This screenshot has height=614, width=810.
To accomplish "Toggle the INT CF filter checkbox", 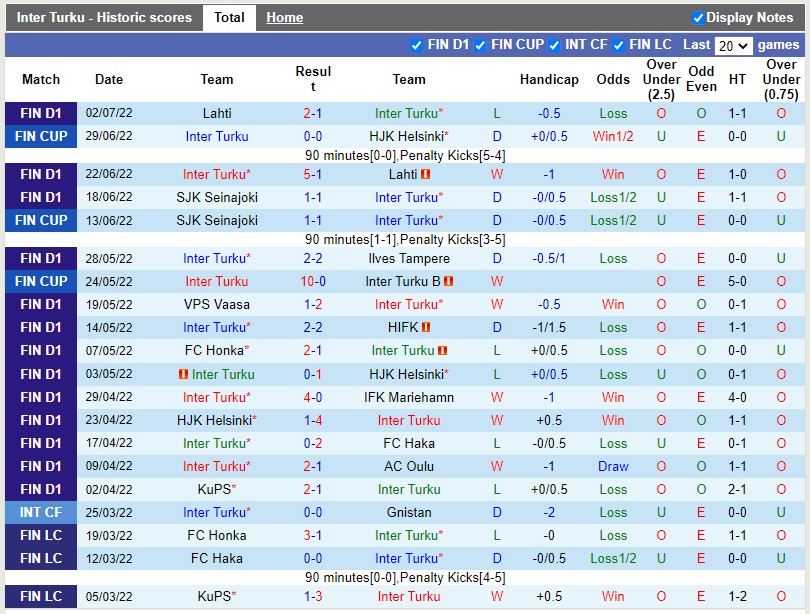I will click(x=554, y=45).
